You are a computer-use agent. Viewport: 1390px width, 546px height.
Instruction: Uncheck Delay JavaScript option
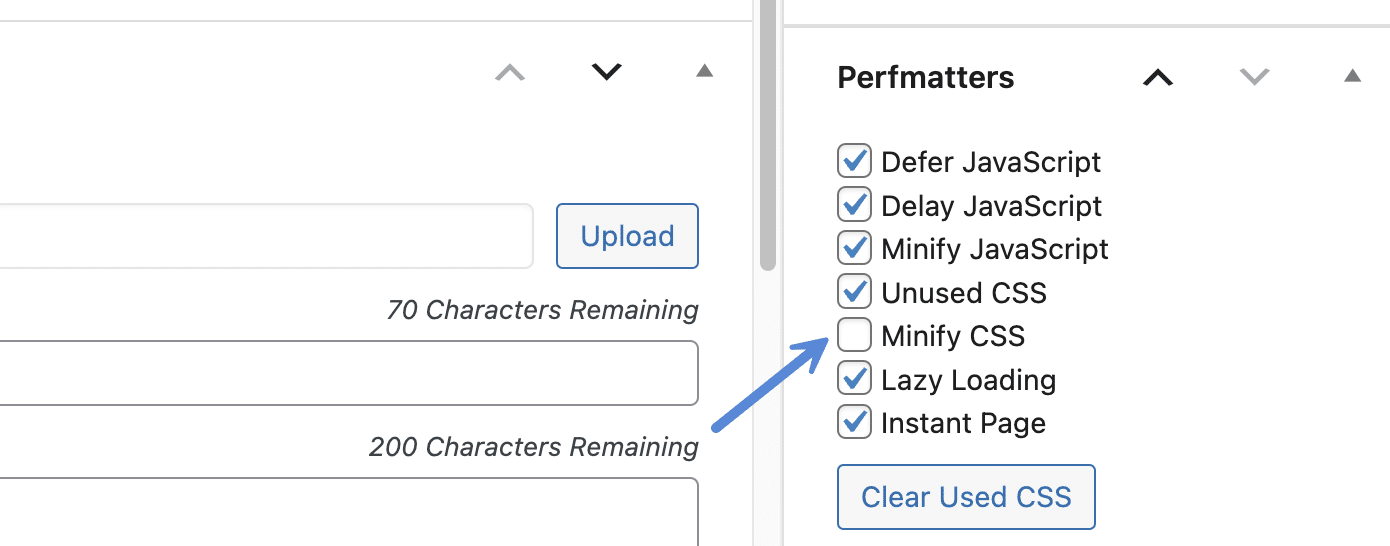click(x=854, y=205)
